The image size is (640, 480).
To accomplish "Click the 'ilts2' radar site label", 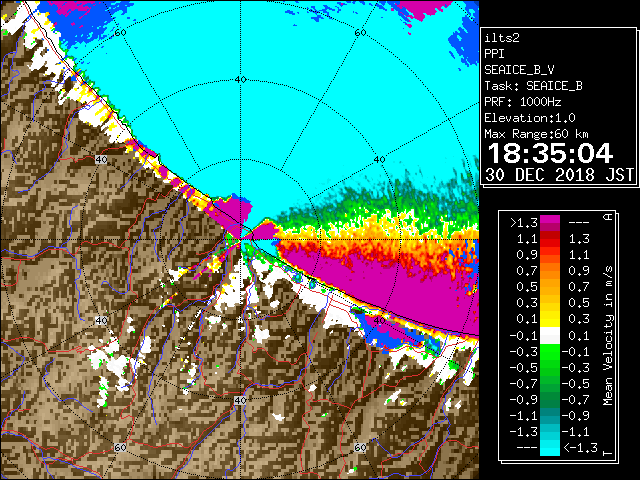I will (502, 38).
